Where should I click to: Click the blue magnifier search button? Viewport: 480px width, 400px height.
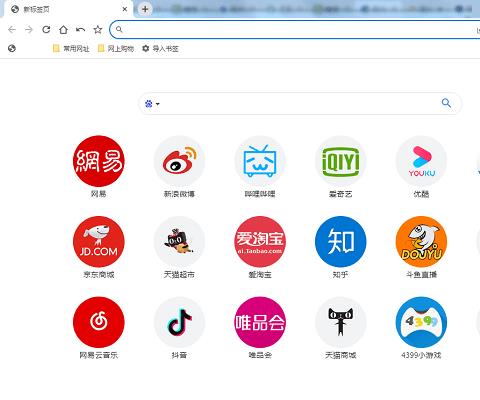coord(446,103)
